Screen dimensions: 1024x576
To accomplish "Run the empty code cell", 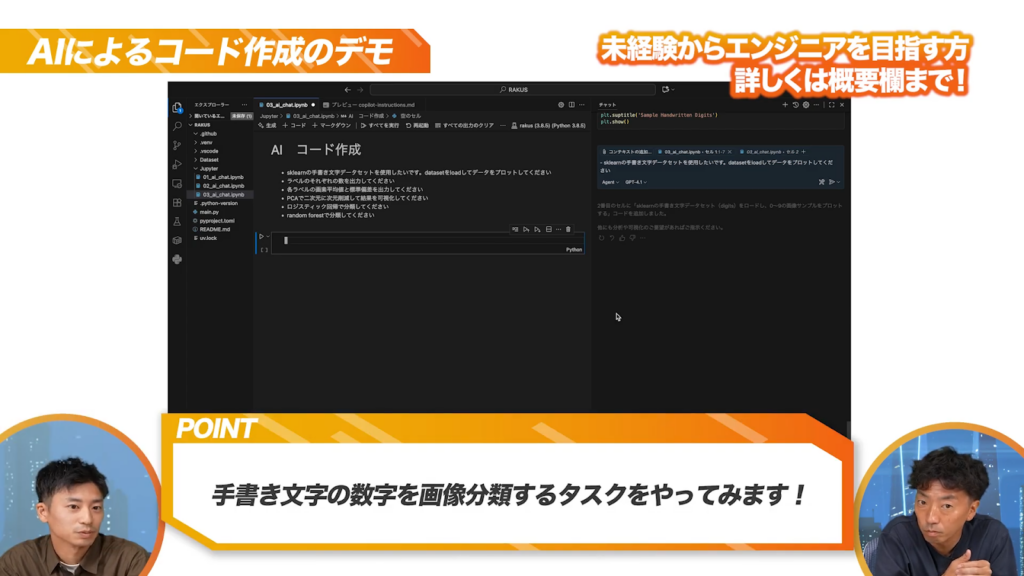I will 262,237.
